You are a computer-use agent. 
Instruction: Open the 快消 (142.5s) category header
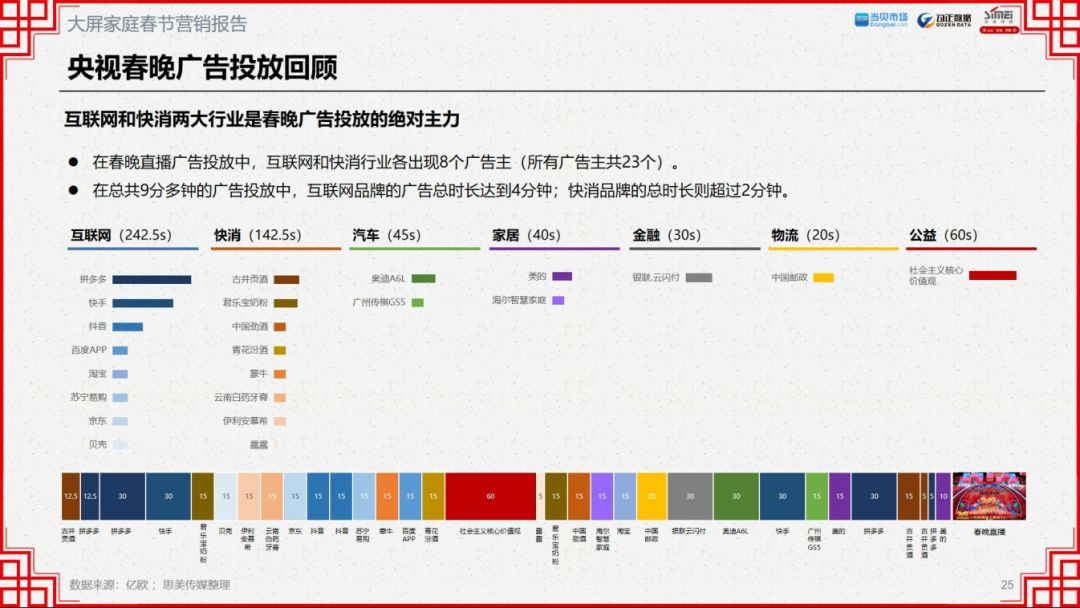point(257,235)
